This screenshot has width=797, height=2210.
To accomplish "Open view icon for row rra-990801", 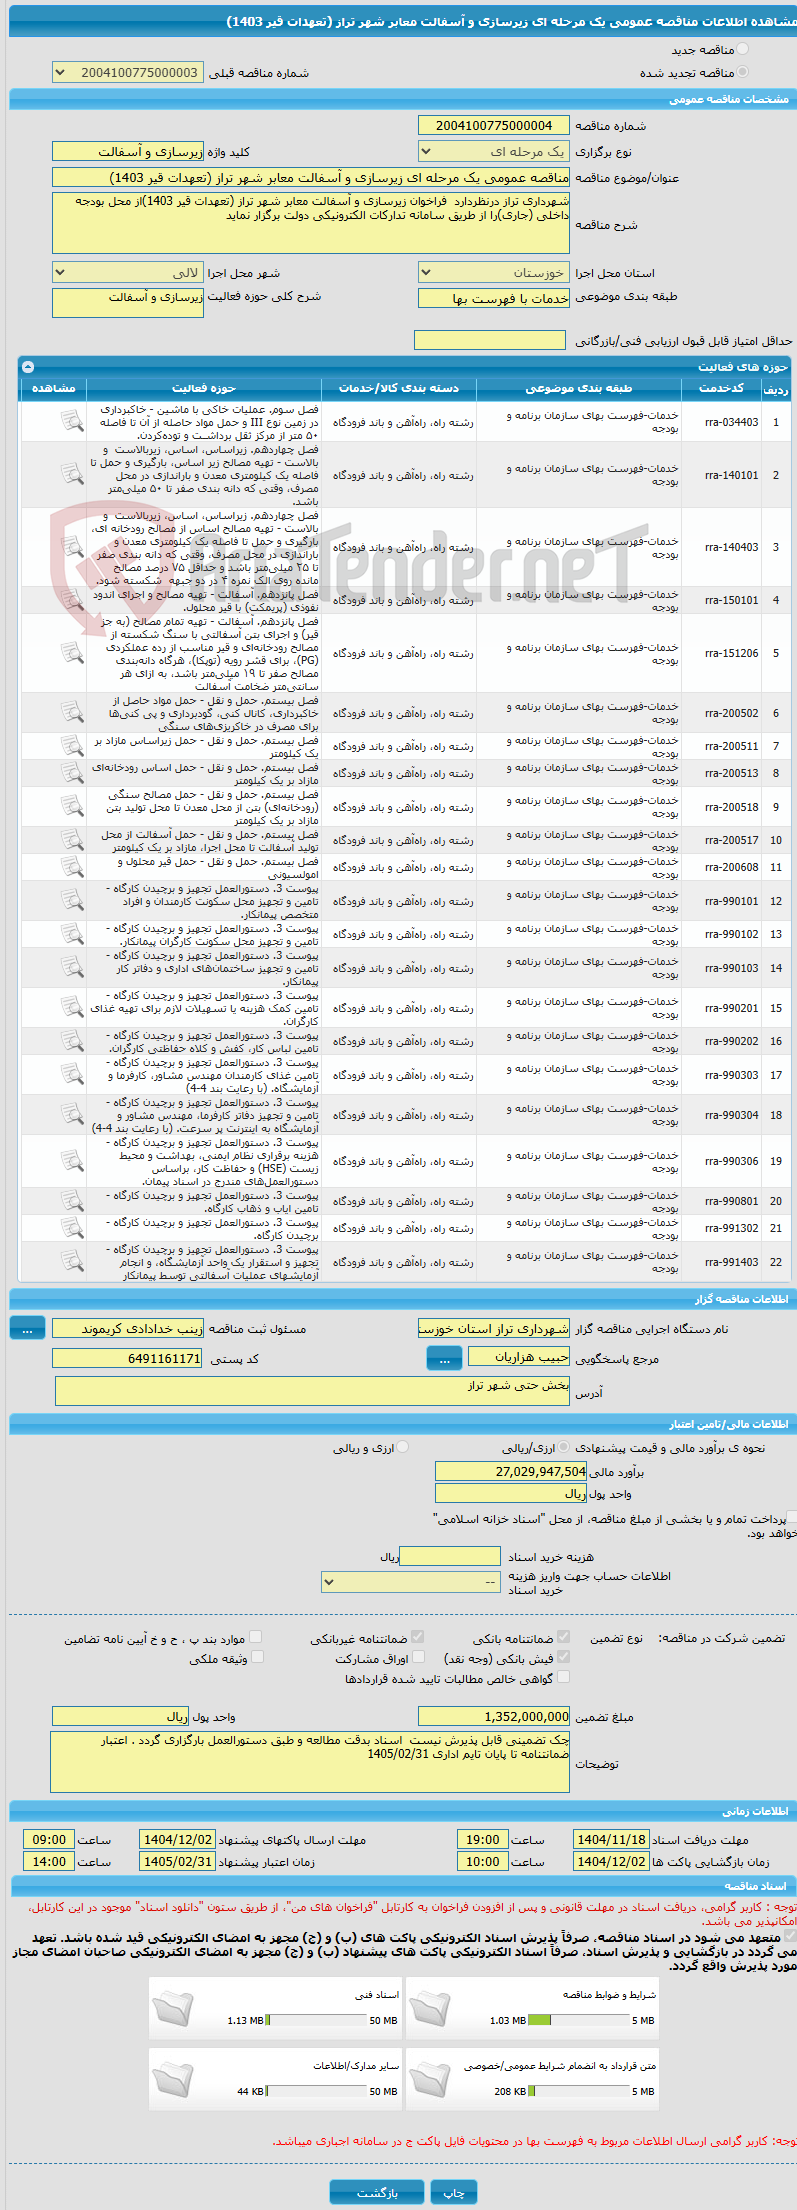I will [71, 1201].
